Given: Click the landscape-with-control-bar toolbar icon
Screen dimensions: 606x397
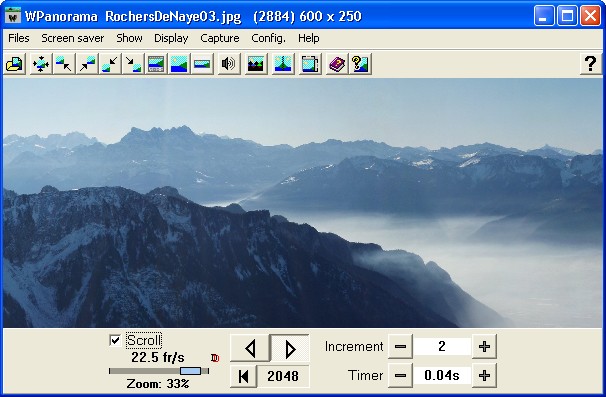Looking at the screenshot, I should [x=156, y=64].
